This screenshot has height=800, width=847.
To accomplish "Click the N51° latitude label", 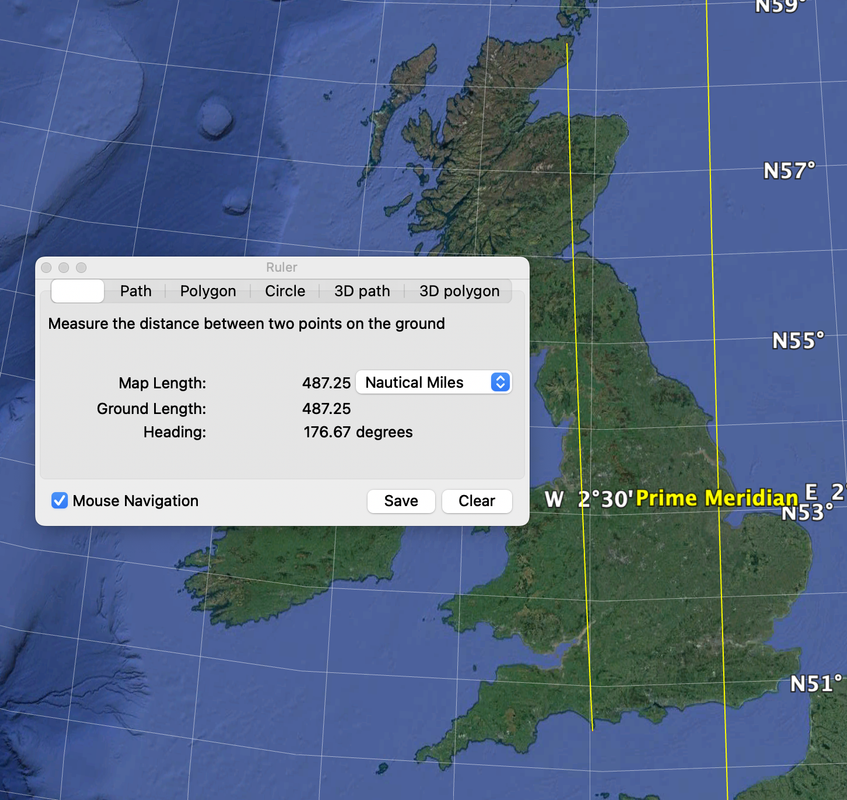I will pos(816,684).
